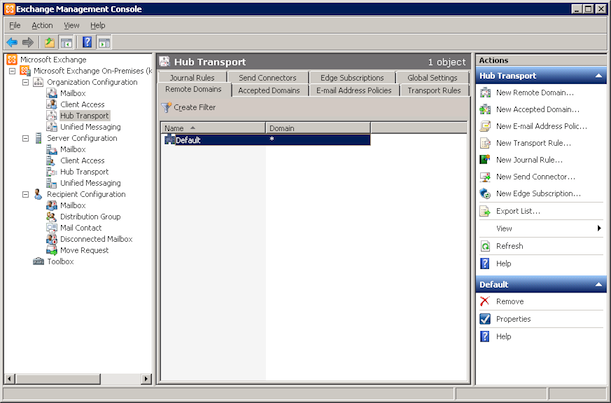Click New E-mail Address Policy action

[x=541, y=126]
